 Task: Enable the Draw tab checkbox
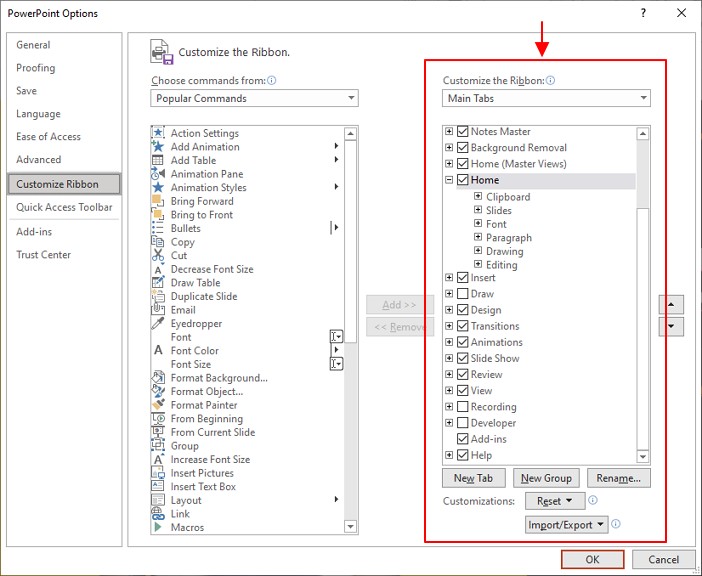point(463,294)
